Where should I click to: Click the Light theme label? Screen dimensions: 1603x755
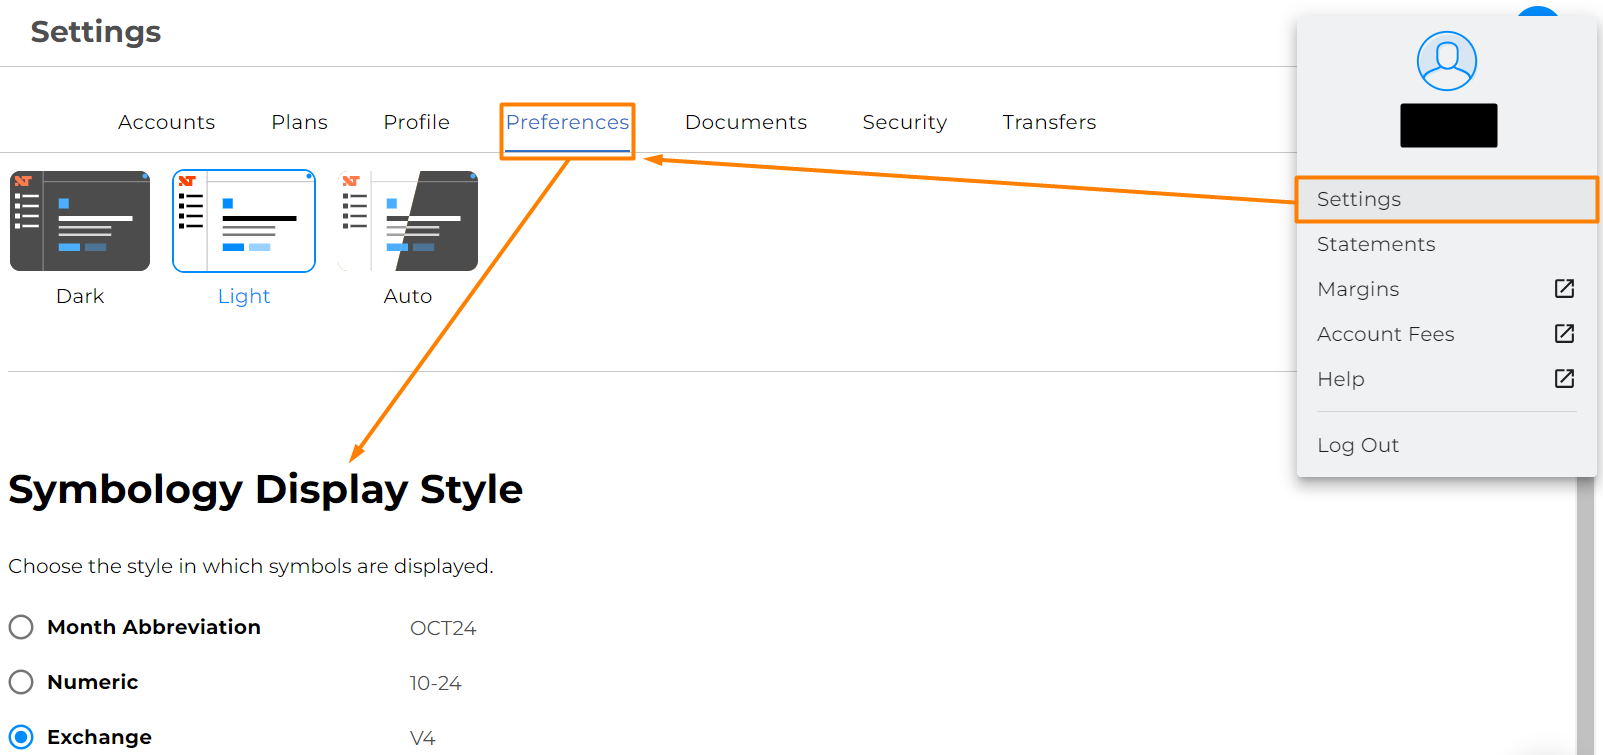tap(244, 296)
